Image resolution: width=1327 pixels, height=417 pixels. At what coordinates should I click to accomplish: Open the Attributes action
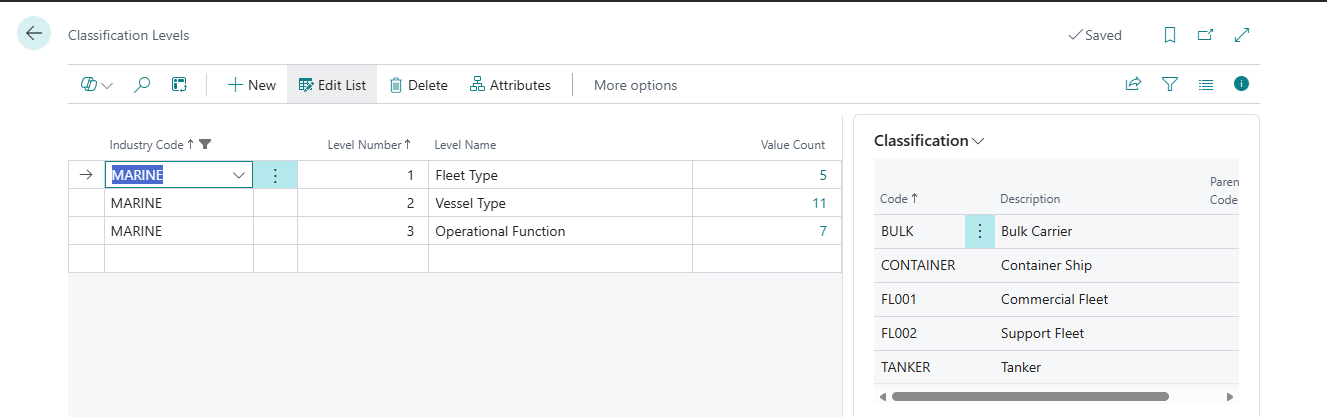pyautogui.click(x=510, y=85)
